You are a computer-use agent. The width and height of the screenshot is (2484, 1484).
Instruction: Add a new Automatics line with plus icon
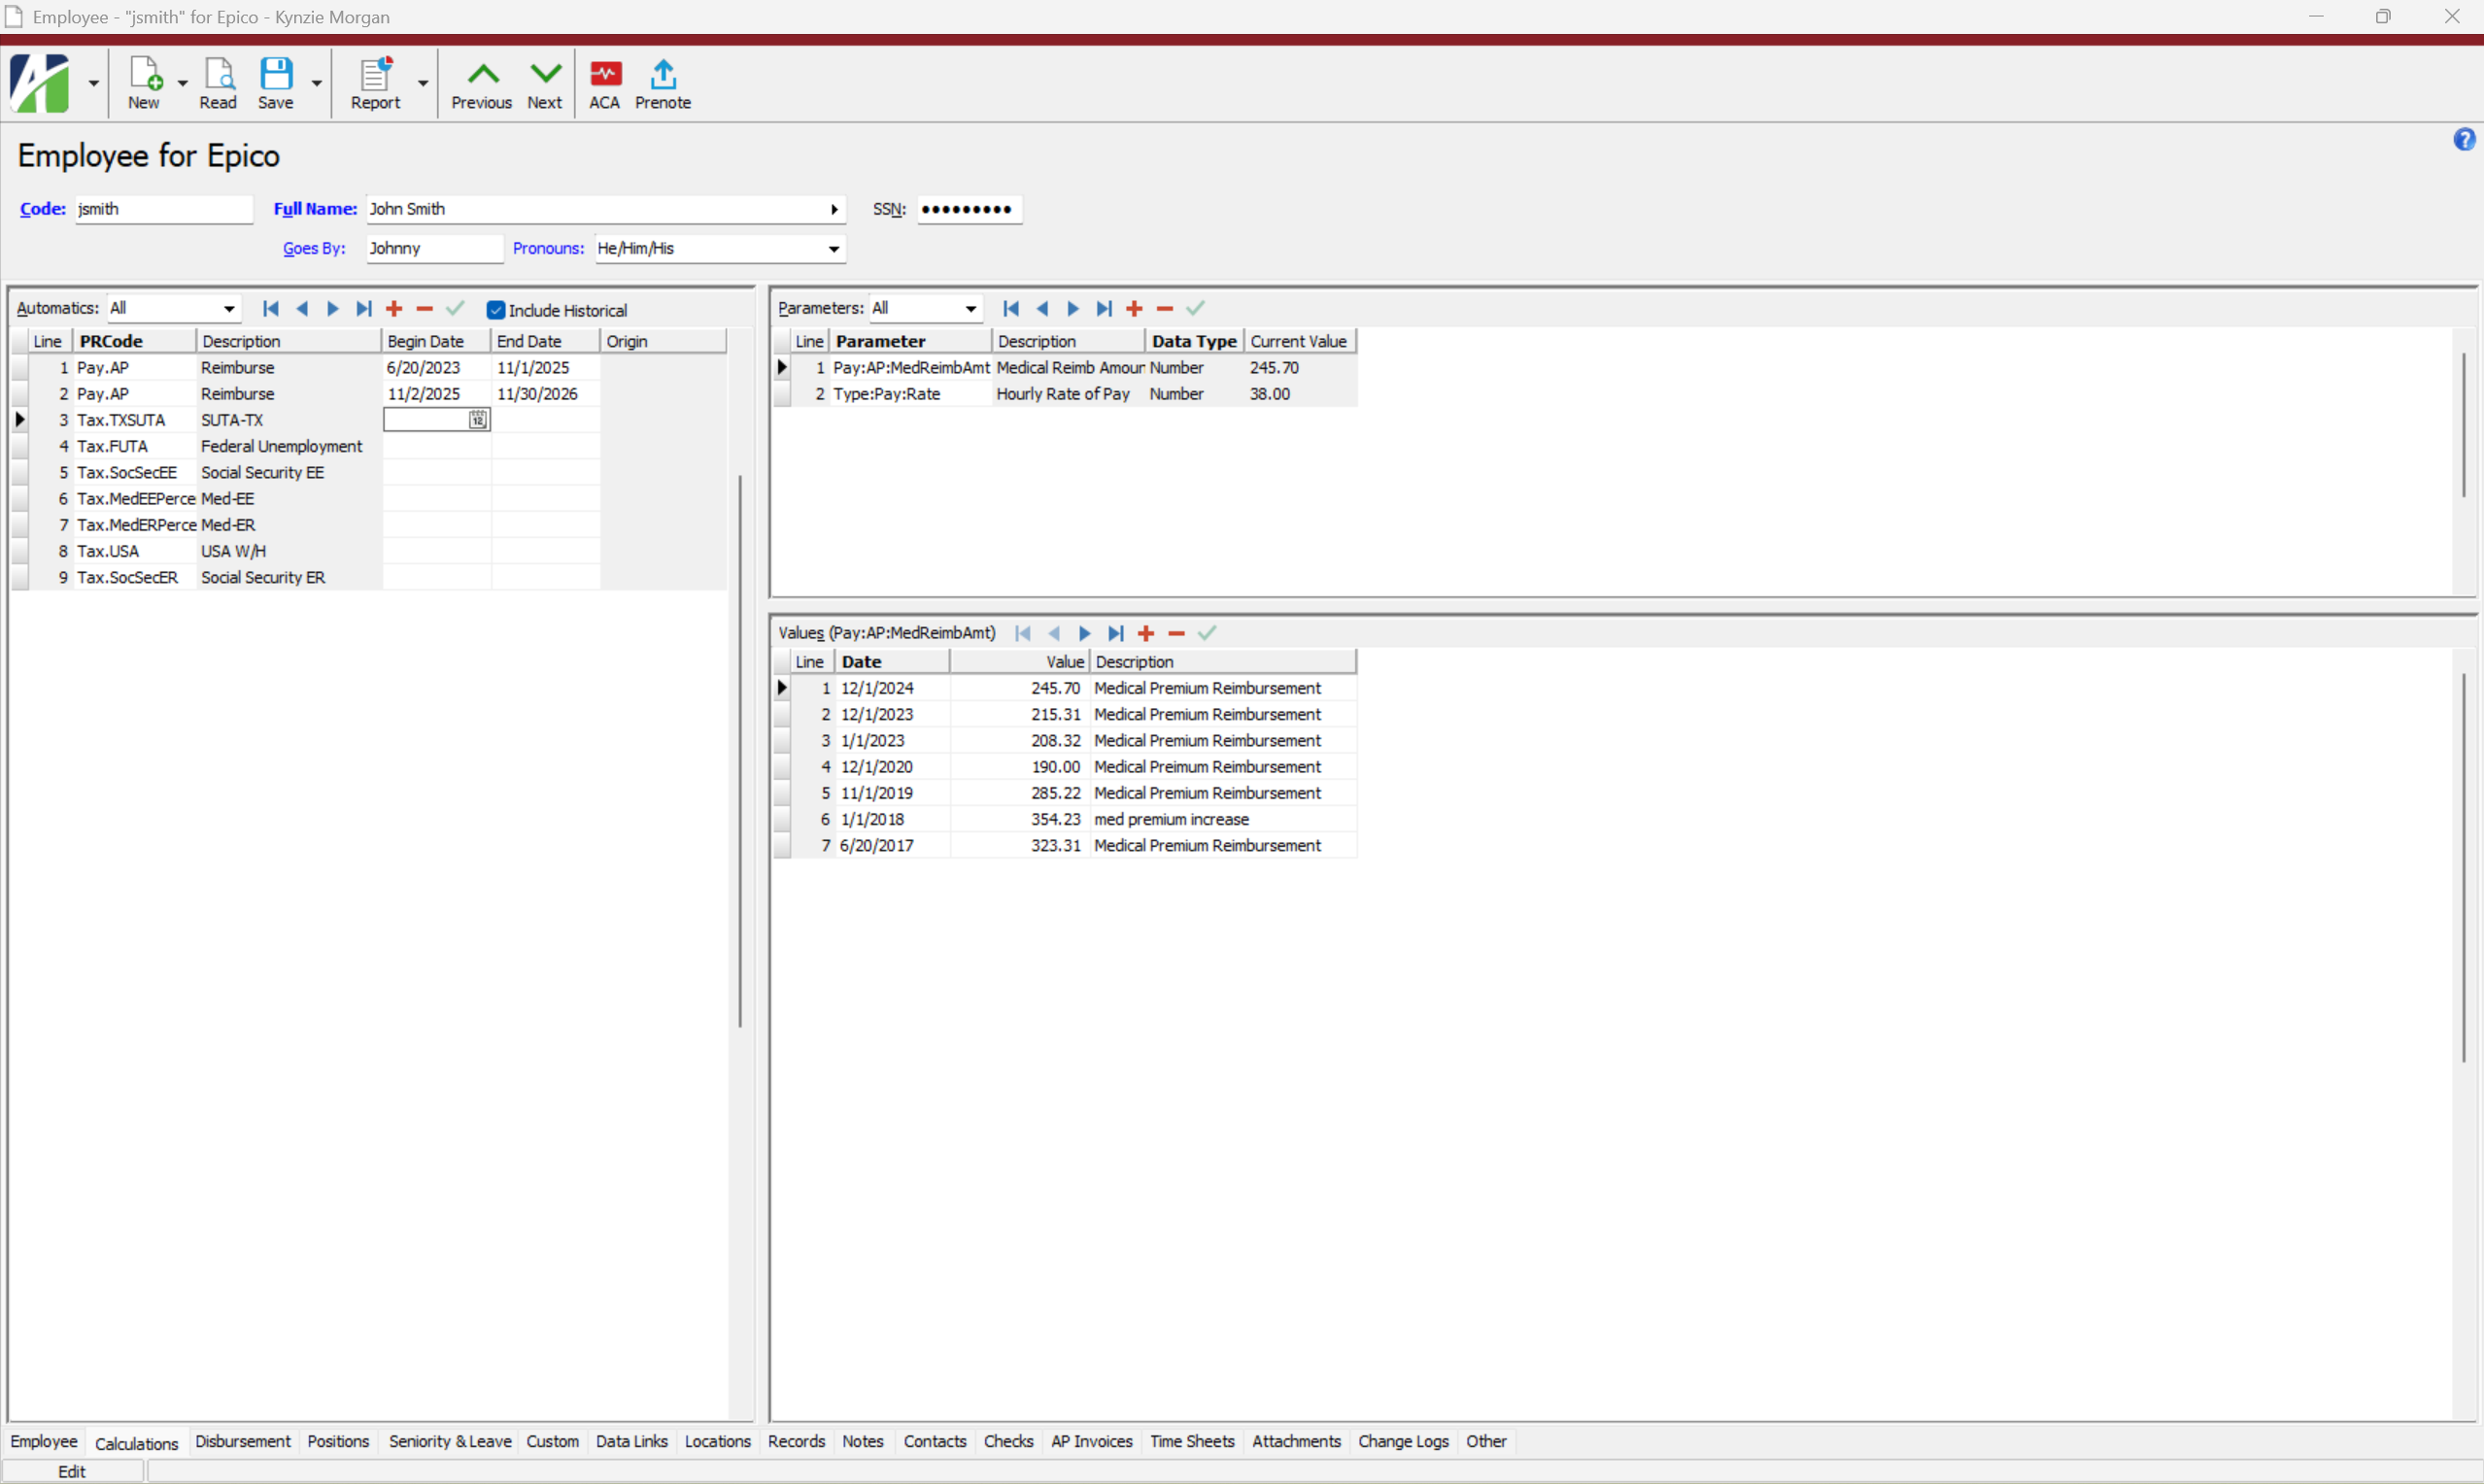tap(394, 309)
